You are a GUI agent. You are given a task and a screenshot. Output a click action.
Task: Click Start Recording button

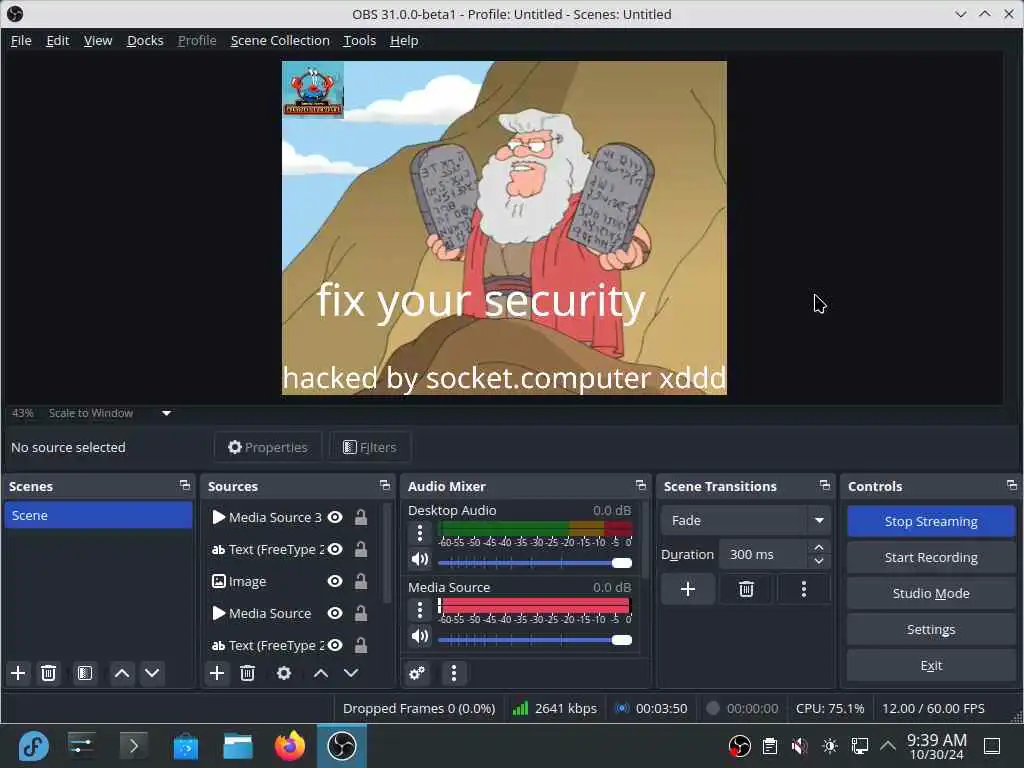[x=931, y=557]
